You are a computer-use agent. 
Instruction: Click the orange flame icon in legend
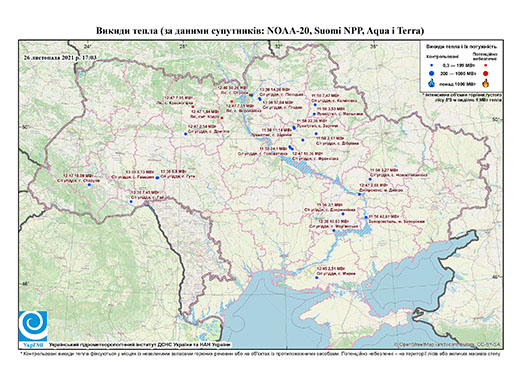486,83
